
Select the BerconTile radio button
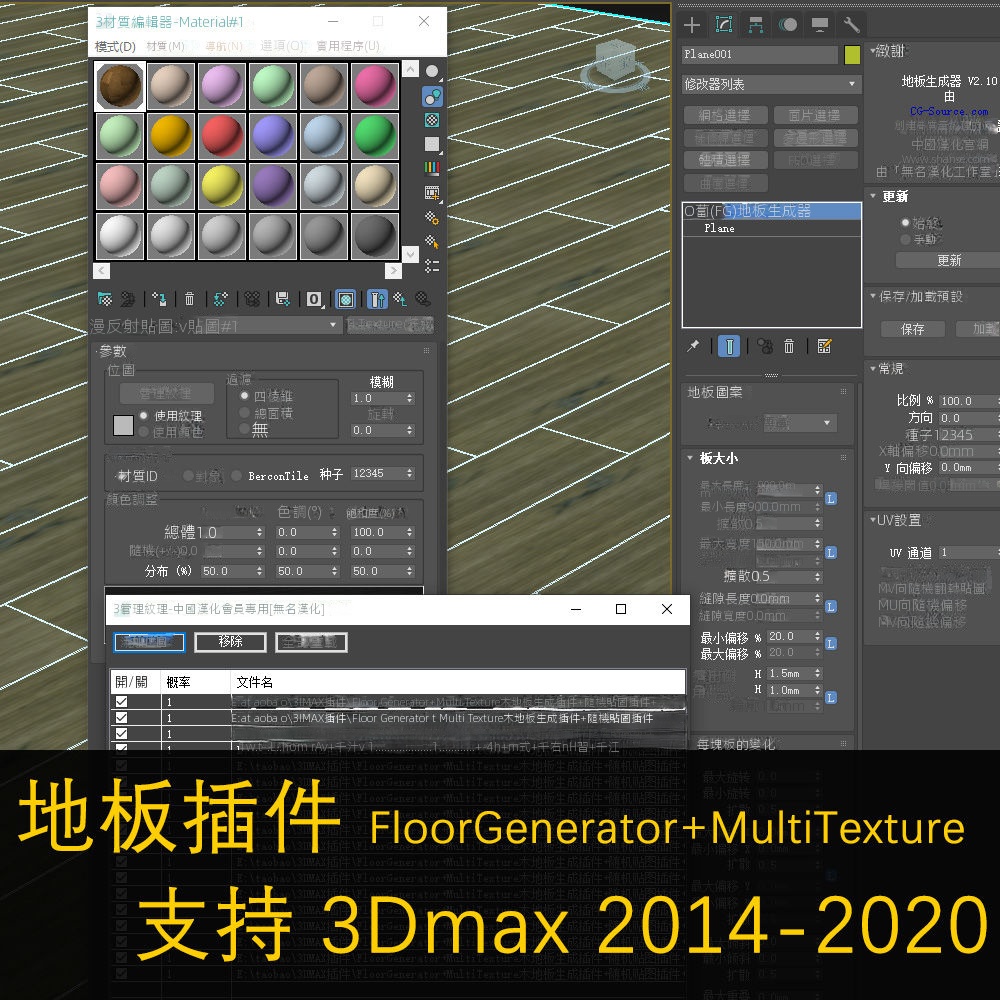pyautogui.click(x=237, y=475)
